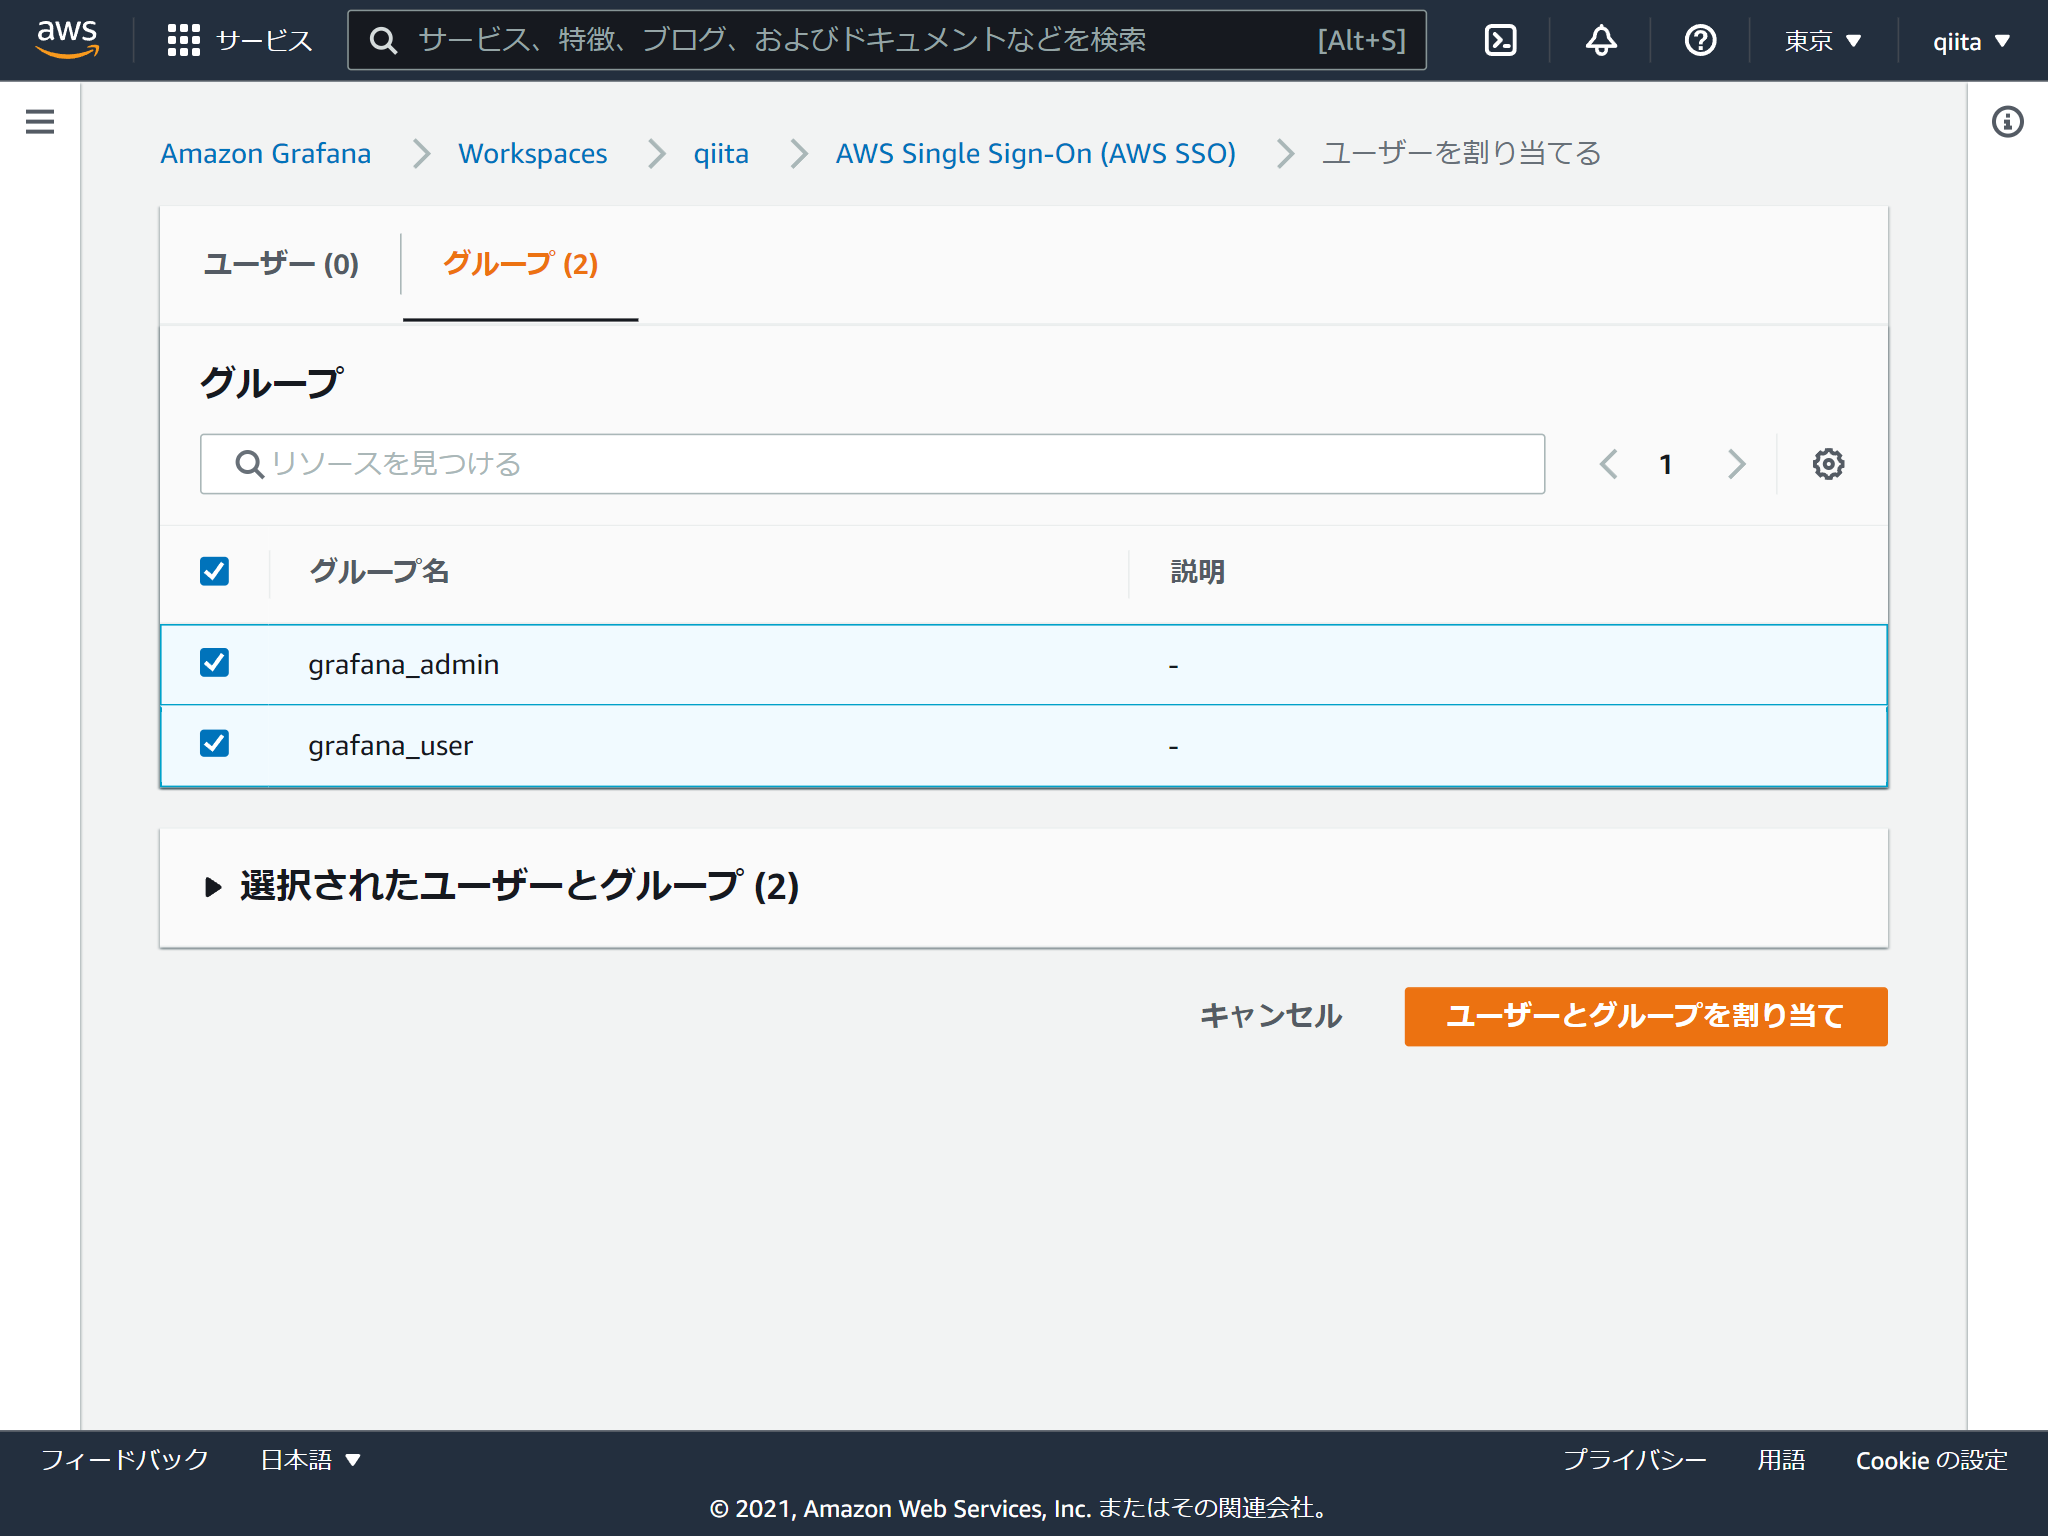Click ユーザーとグループを割り当て button
Screen dimensions: 2048x1536
tap(1644, 1016)
